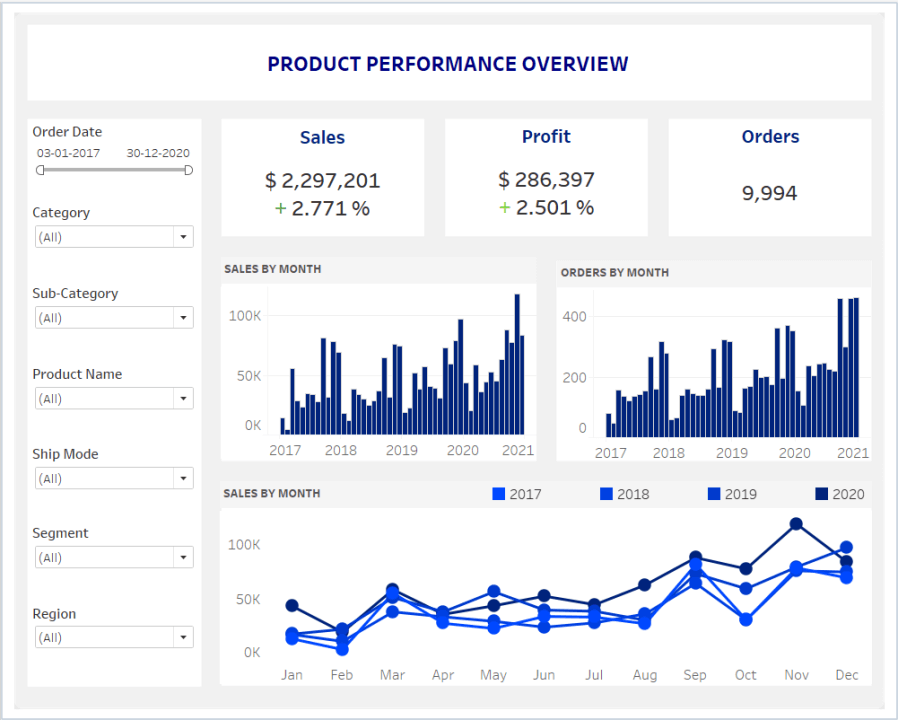Click the last bar in Orders by Month
The image size is (898, 720).
856,368
